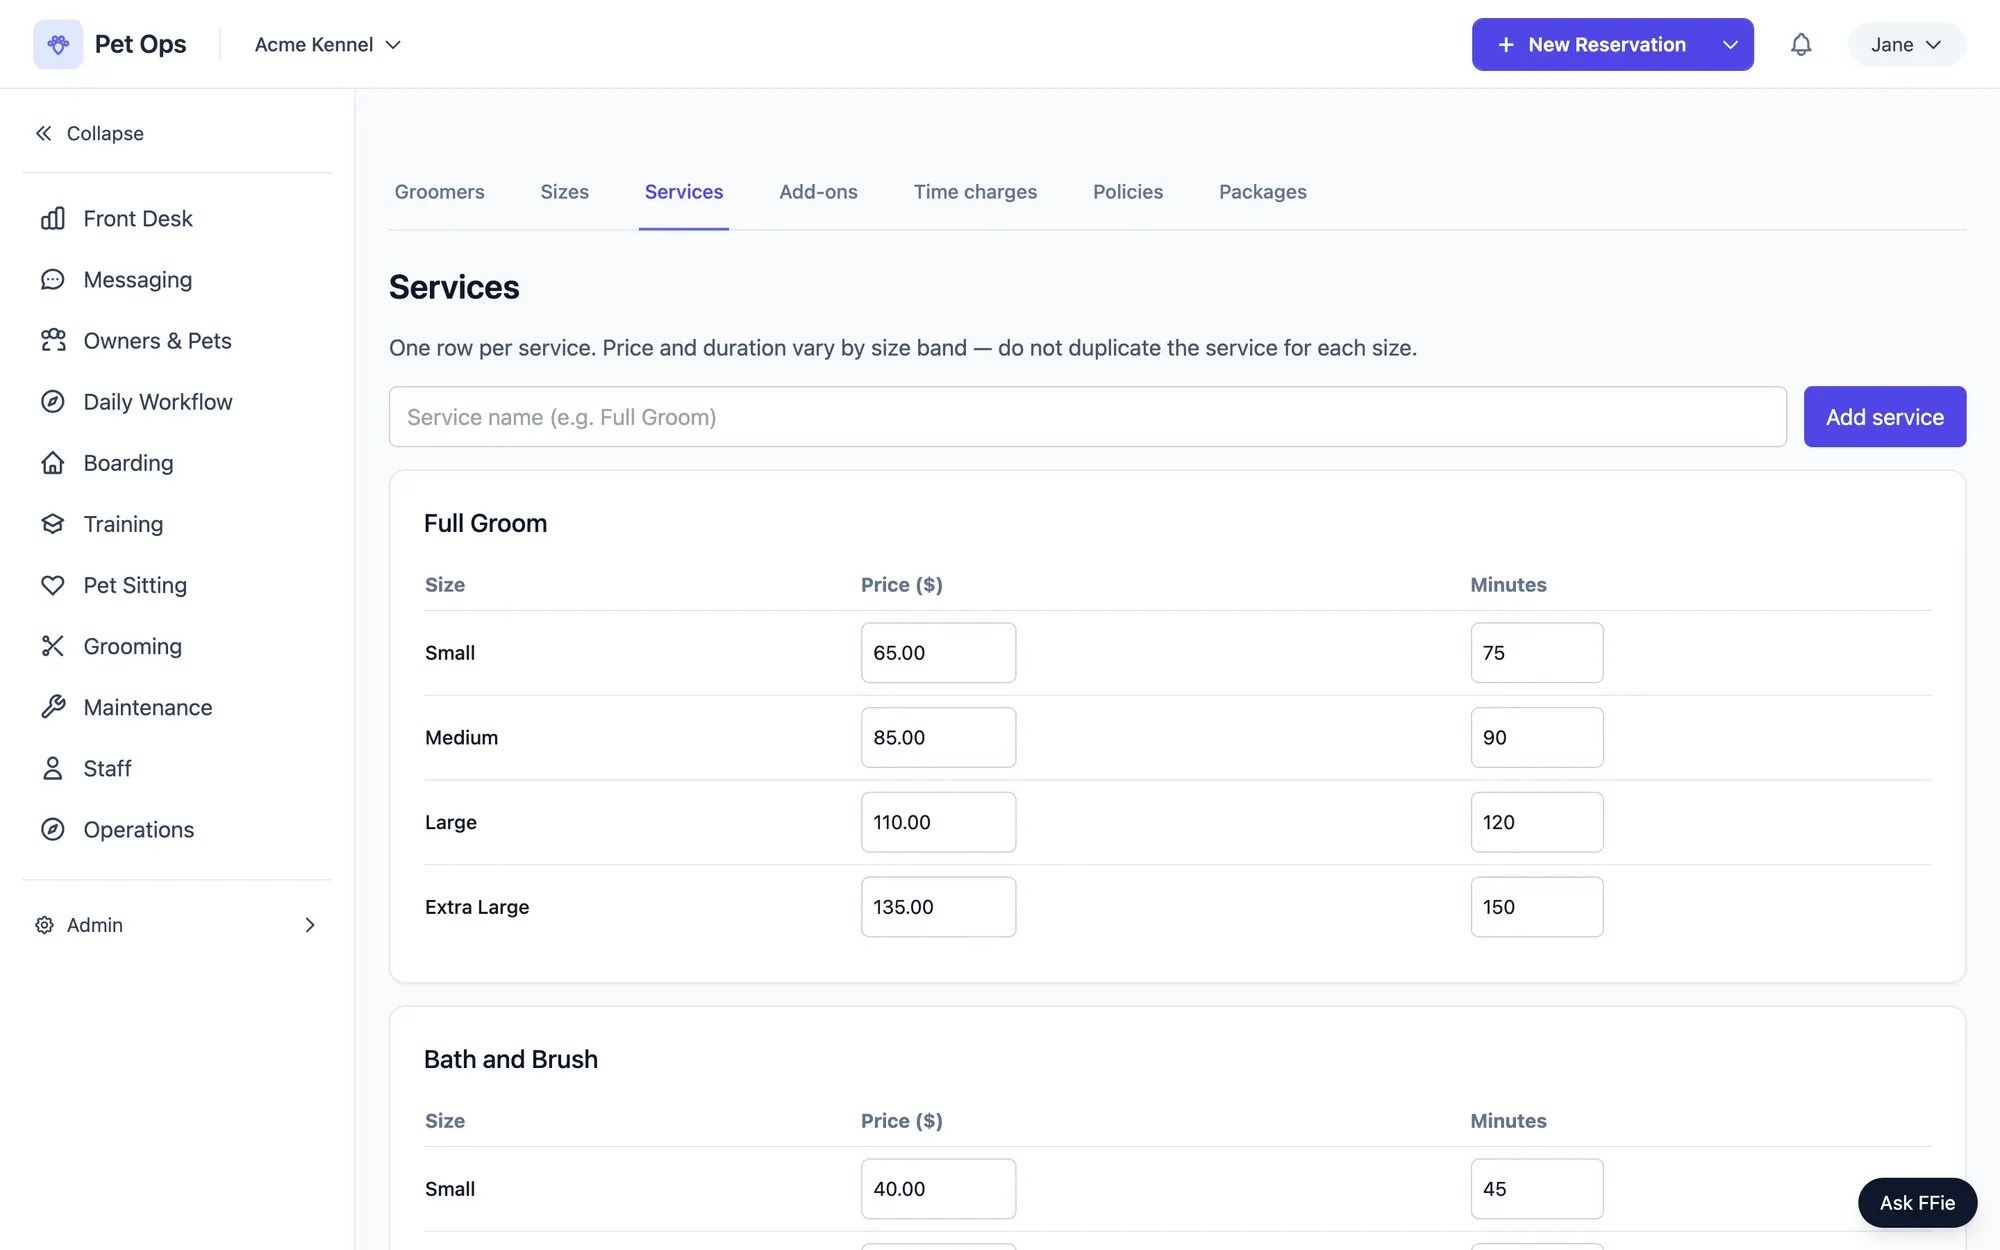The image size is (2000, 1250).
Task: Click the Services tab
Action: coord(684,192)
